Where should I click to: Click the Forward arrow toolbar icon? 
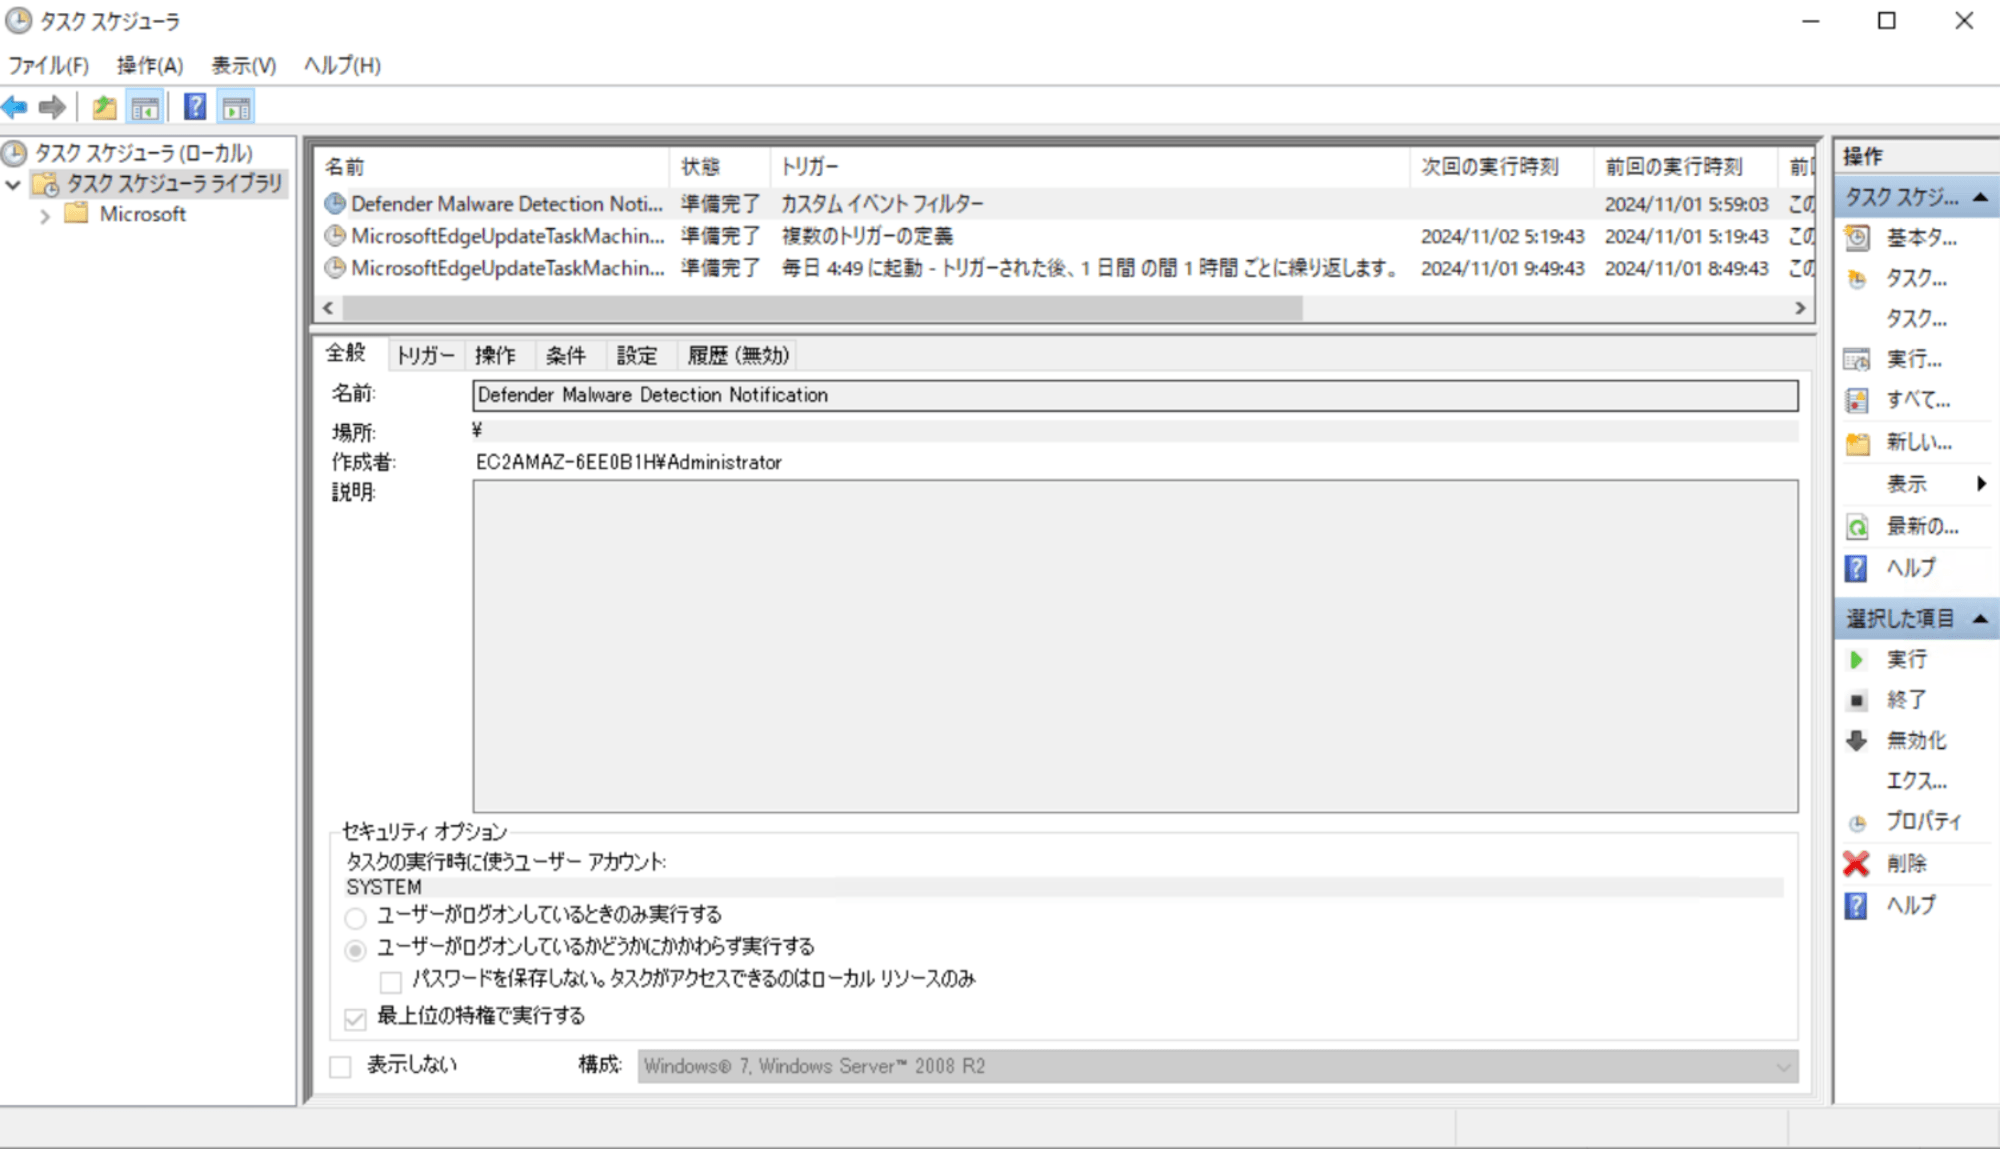pos(52,107)
